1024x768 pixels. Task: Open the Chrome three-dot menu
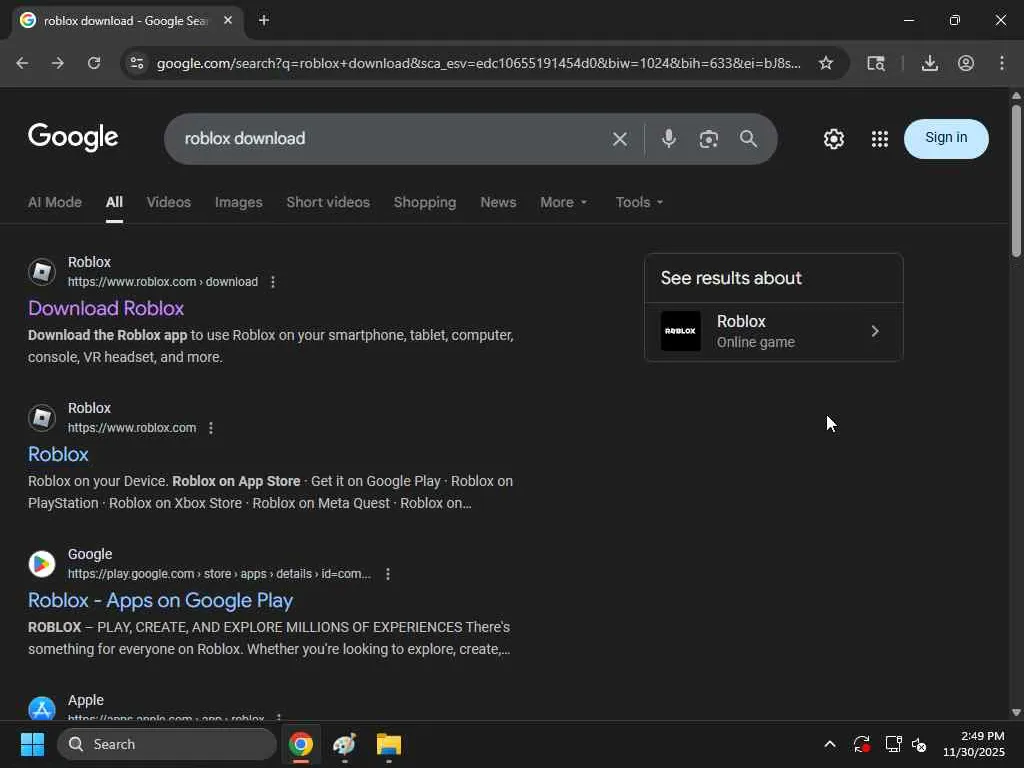(1002, 63)
